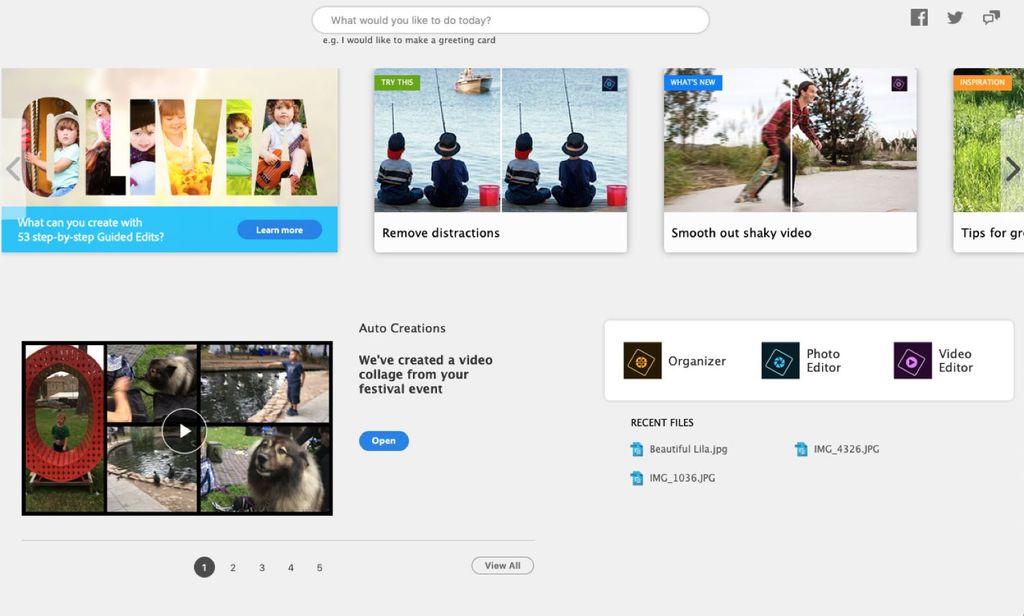Click the purple badge on the fishing card
This screenshot has width=1024, height=616.
click(x=611, y=84)
